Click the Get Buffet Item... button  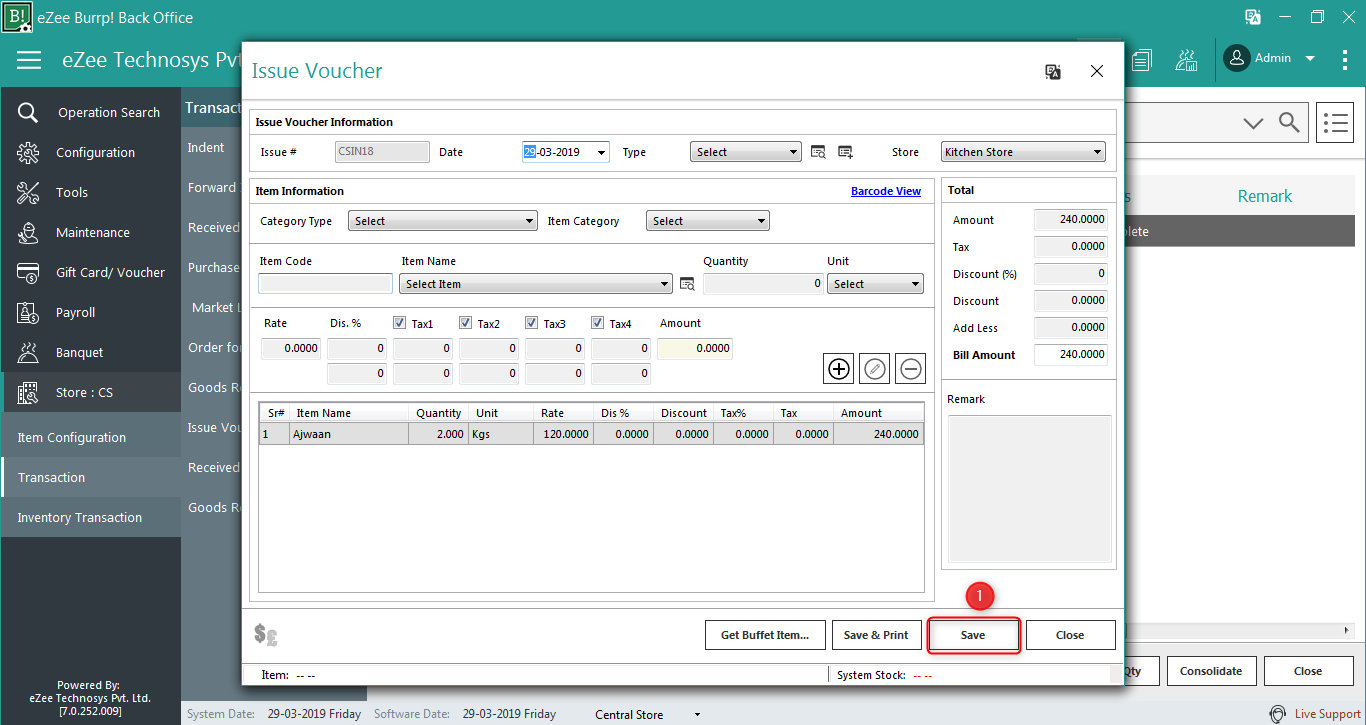(x=765, y=635)
